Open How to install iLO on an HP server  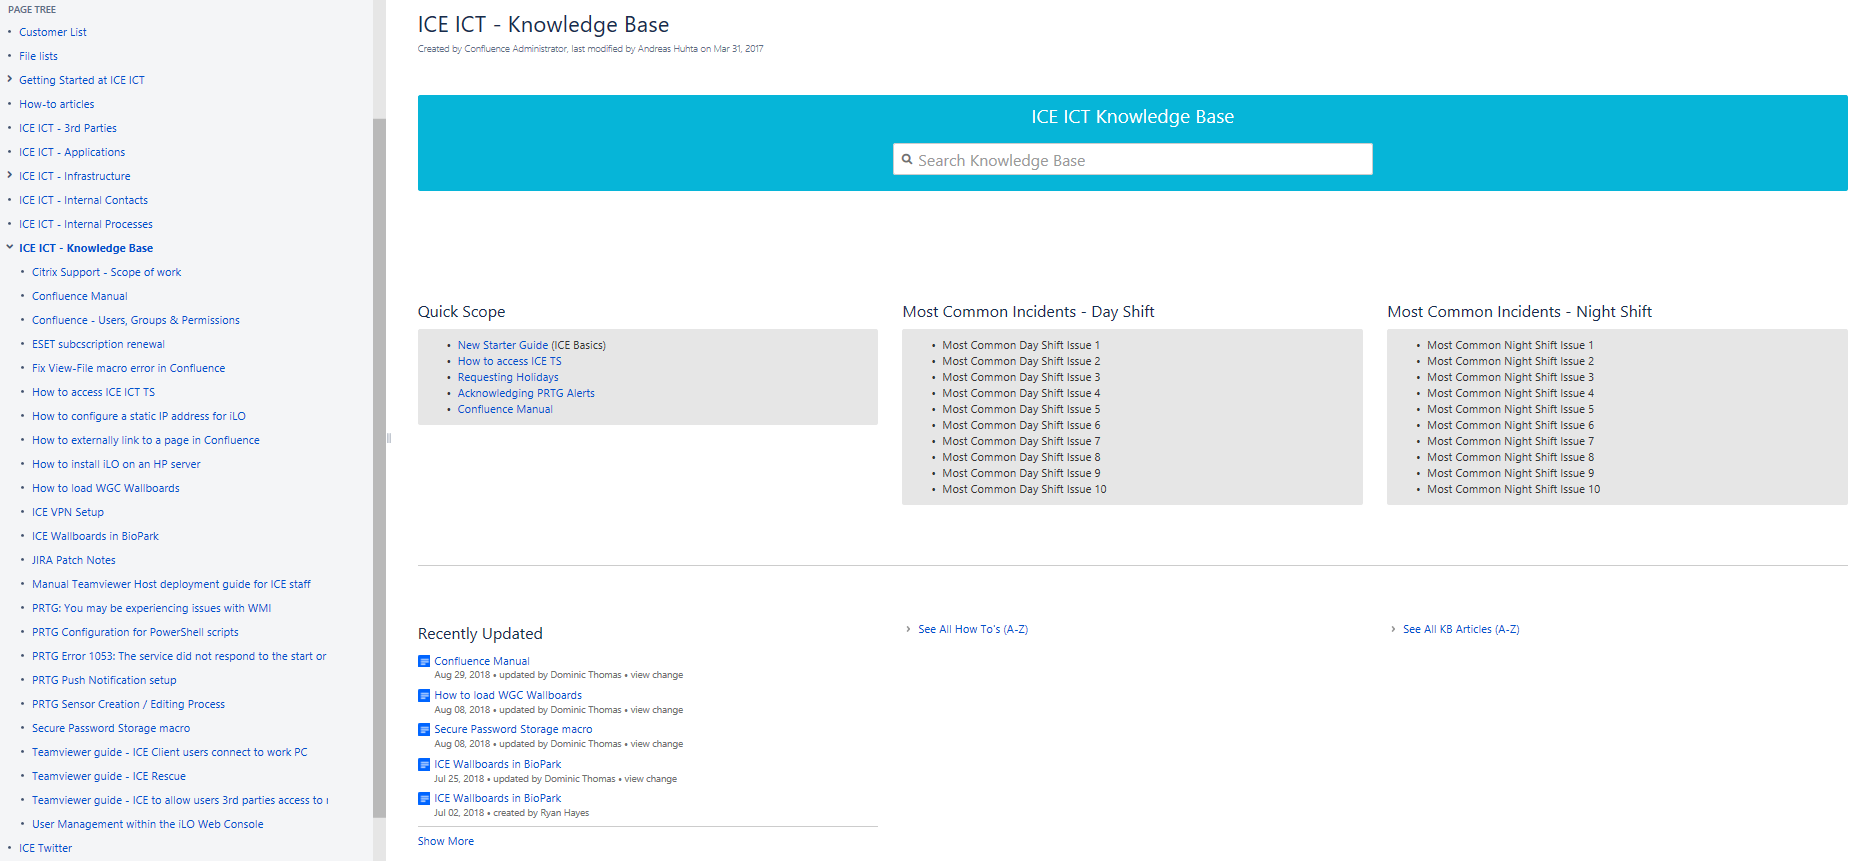point(116,464)
